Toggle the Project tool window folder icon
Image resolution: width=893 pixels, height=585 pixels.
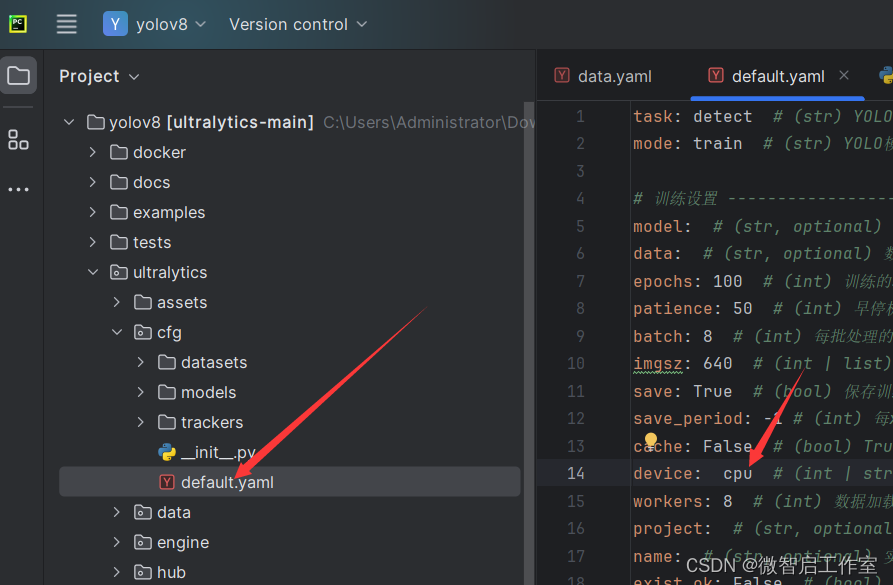tap(19, 75)
